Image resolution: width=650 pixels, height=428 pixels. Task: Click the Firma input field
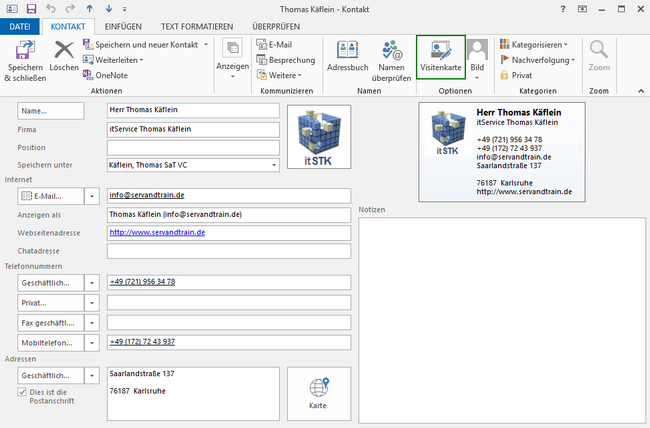[x=193, y=129]
